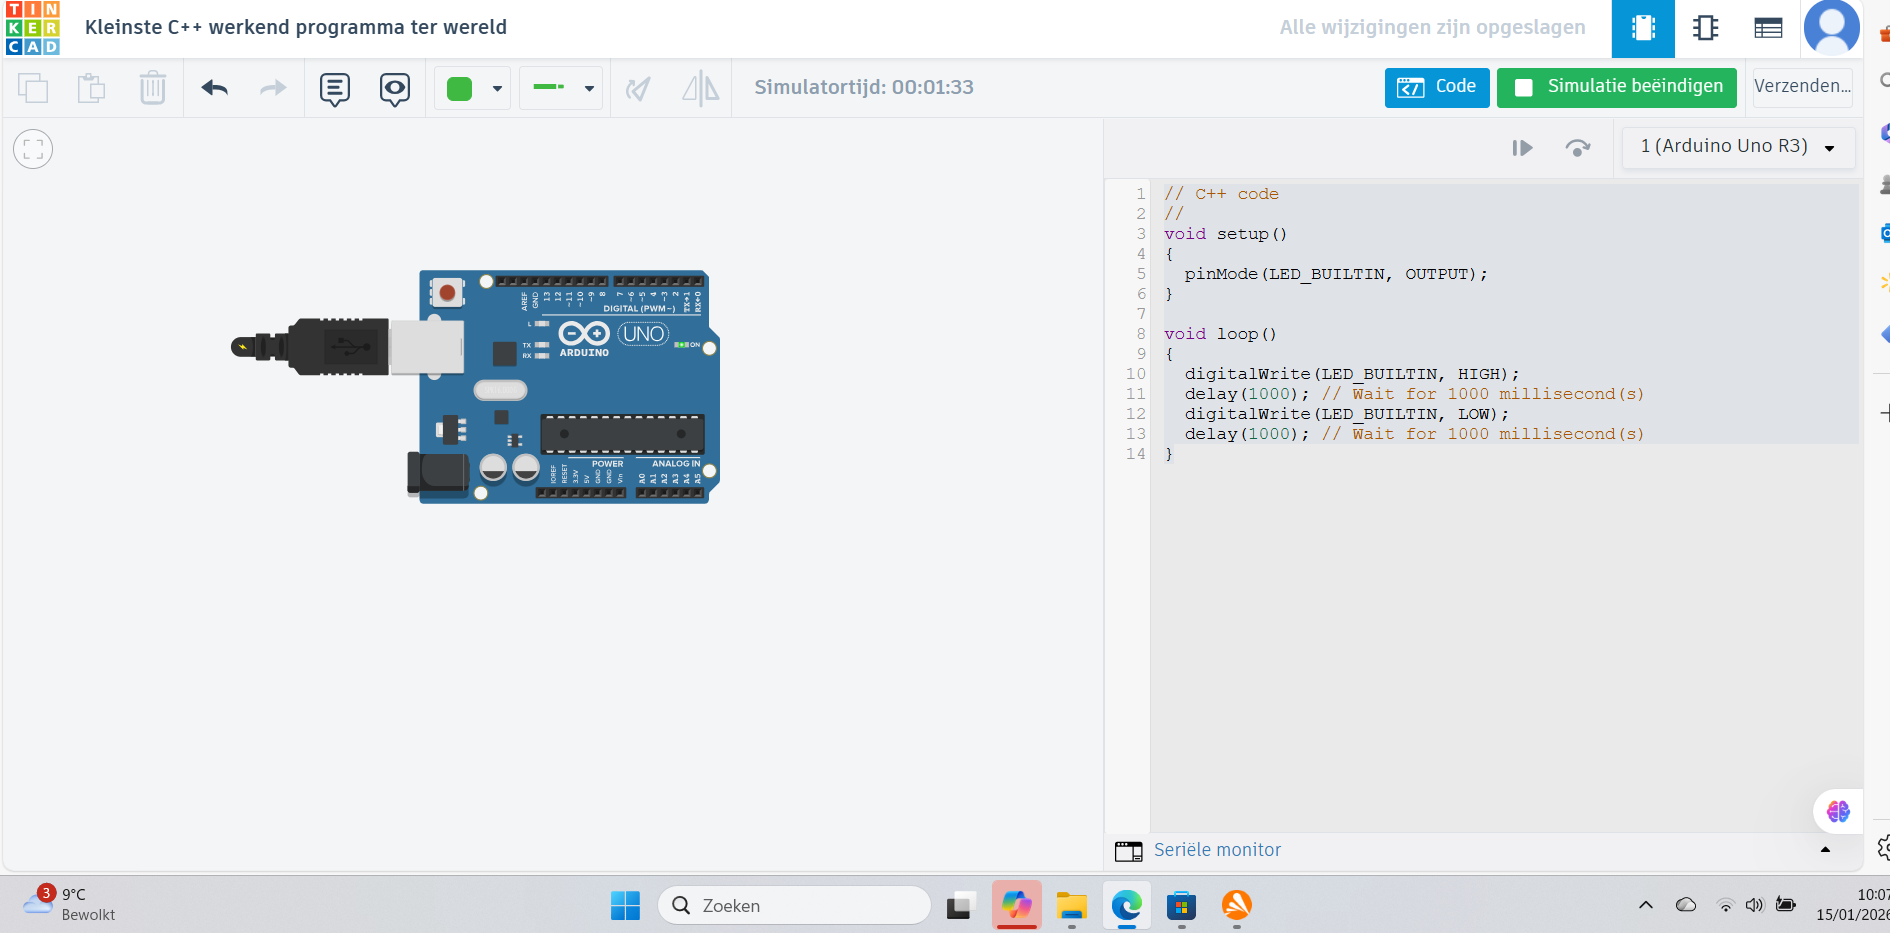Click the Verzenden button
The width and height of the screenshot is (1890, 933).
click(1802, 87)
